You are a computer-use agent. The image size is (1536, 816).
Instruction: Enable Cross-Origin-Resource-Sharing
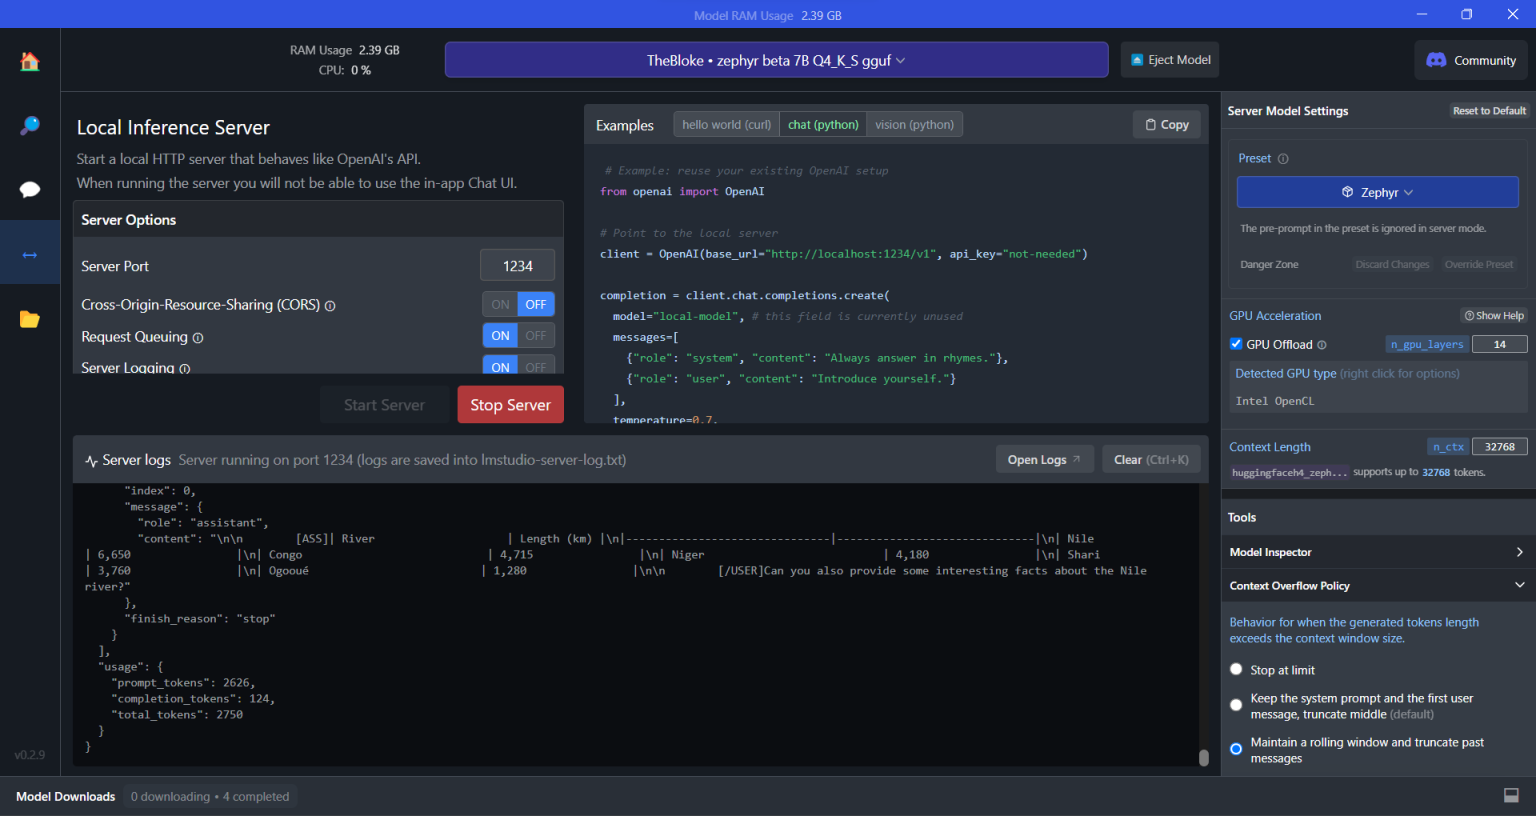pyautogui.click(x=500, y=303)
